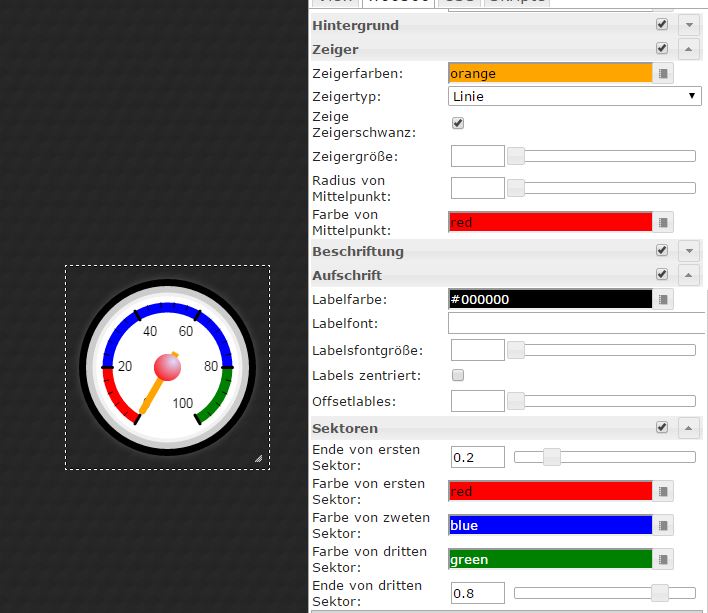Image resolution: width=708 pixels, height=613 pixels.
Task: Open color picker for Zeigerfarben
Action: click(663, 73)
